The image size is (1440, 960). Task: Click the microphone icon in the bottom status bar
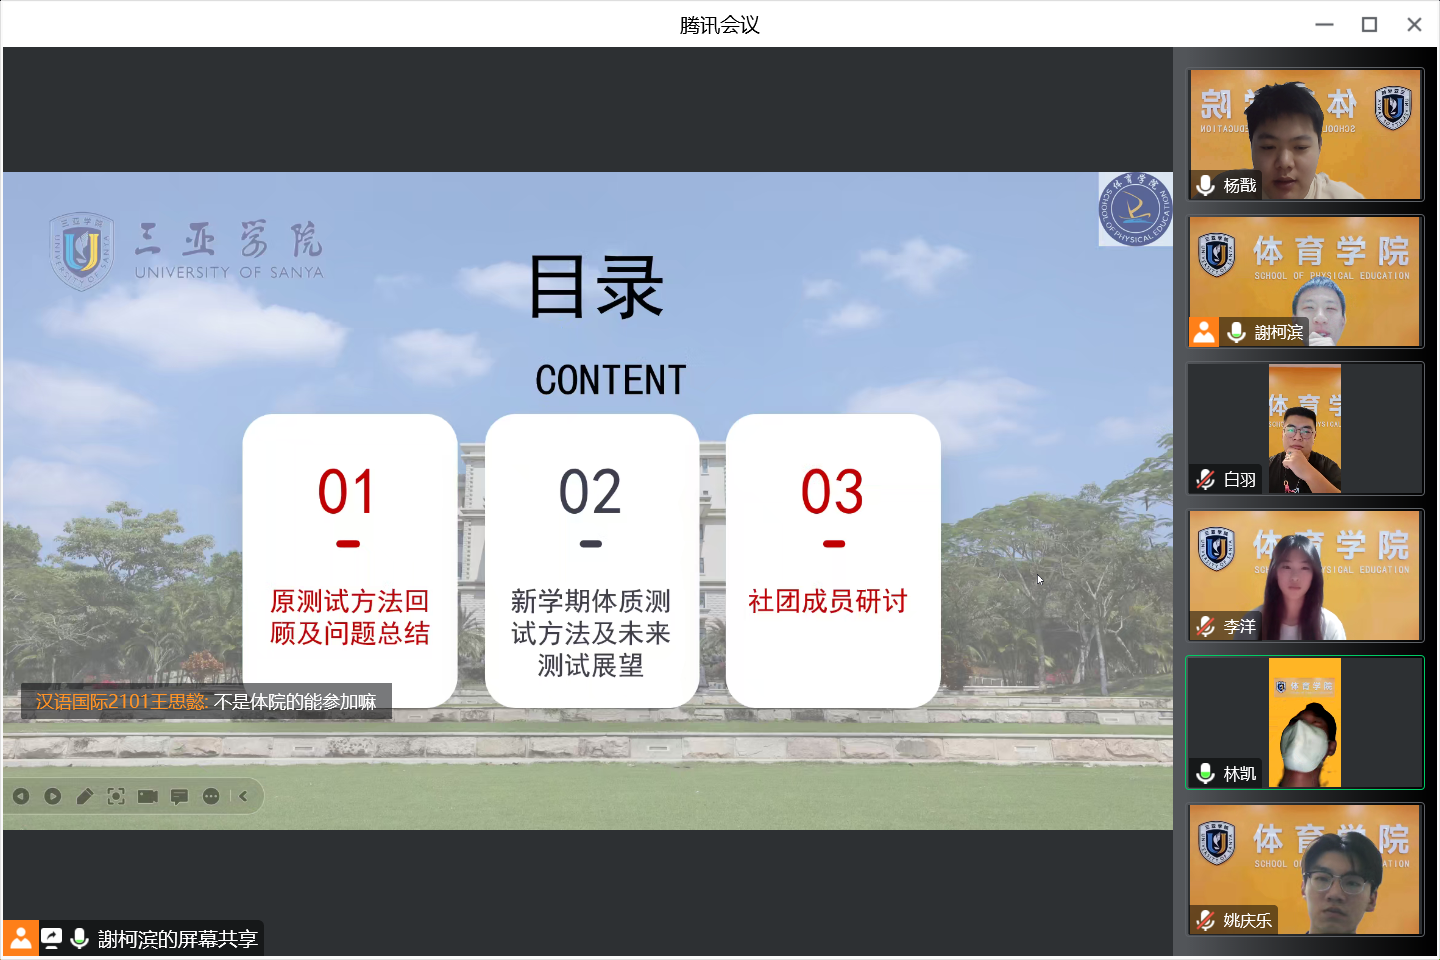point(78,938)
